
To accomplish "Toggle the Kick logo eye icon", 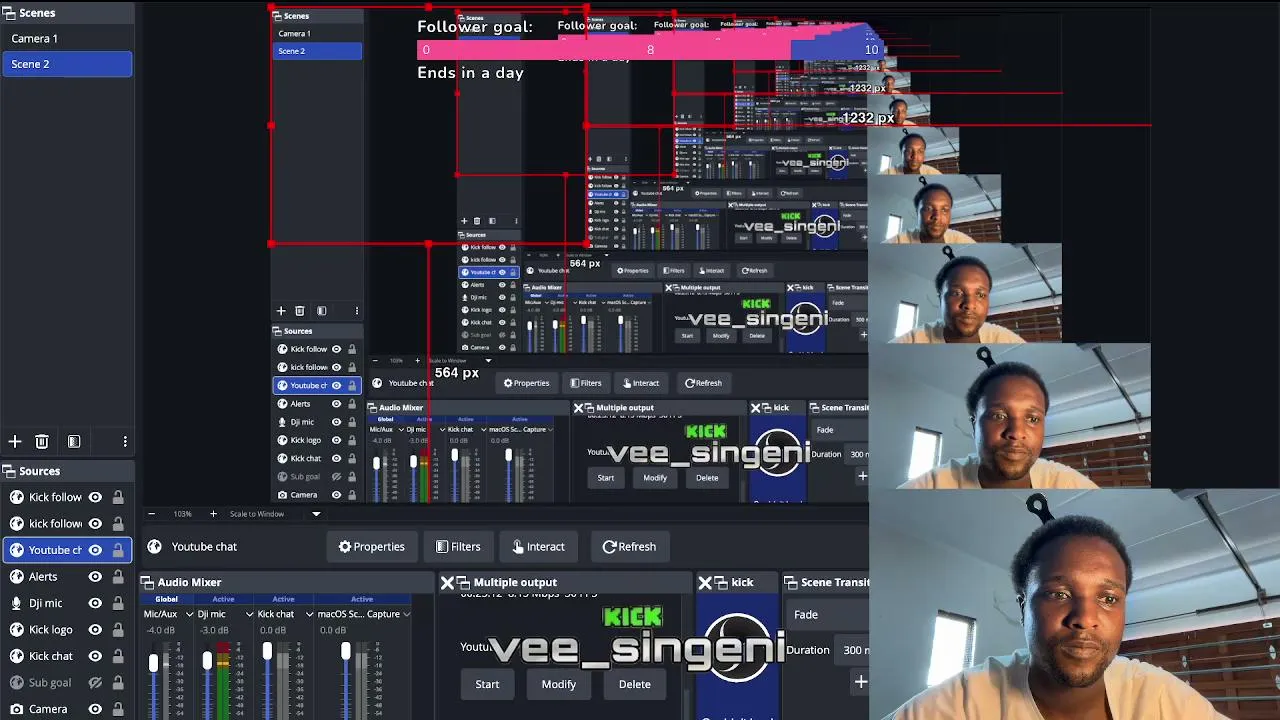I will coord(95,630).
